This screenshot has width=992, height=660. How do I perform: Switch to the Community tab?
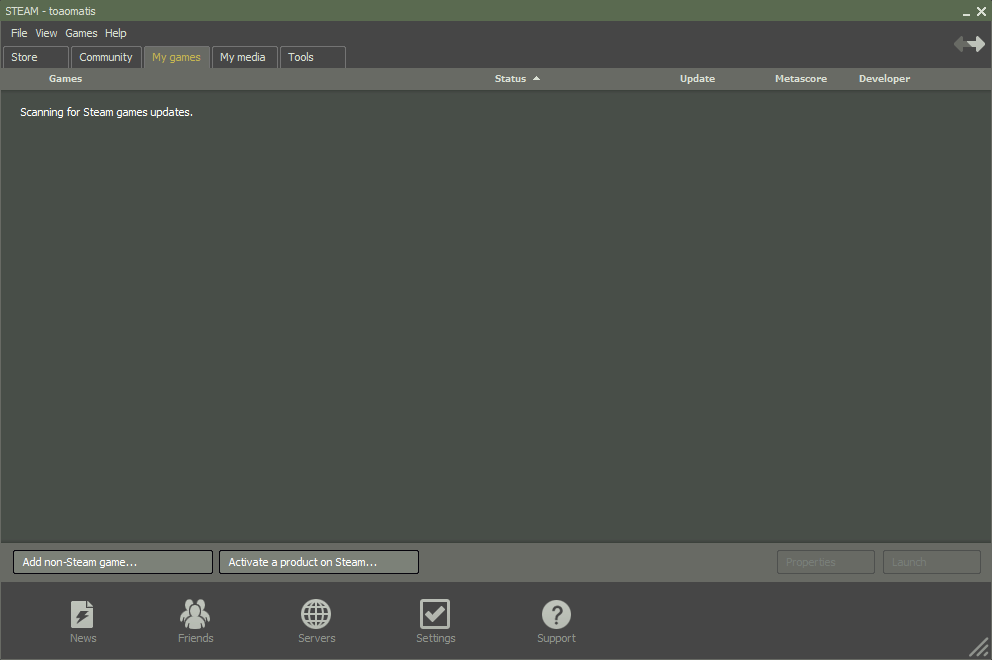(x=106, y=57)
